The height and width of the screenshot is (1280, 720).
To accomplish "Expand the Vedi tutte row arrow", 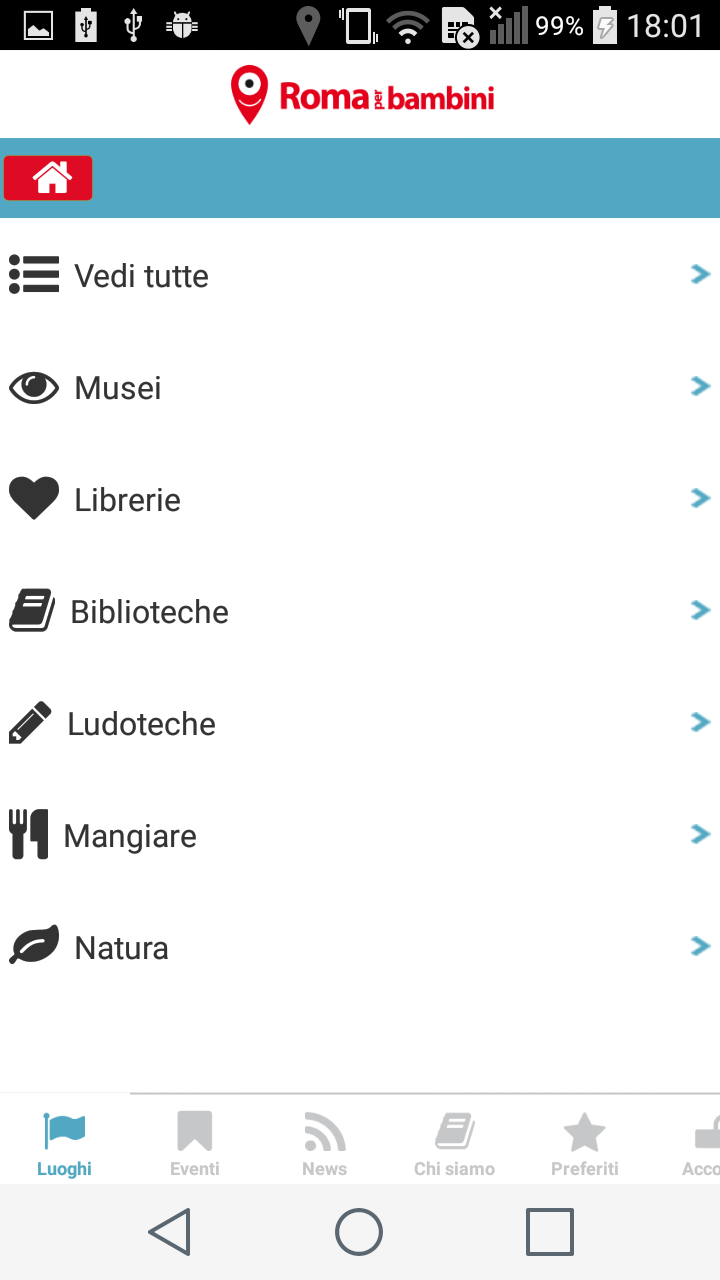I will (x=700, y=274).
